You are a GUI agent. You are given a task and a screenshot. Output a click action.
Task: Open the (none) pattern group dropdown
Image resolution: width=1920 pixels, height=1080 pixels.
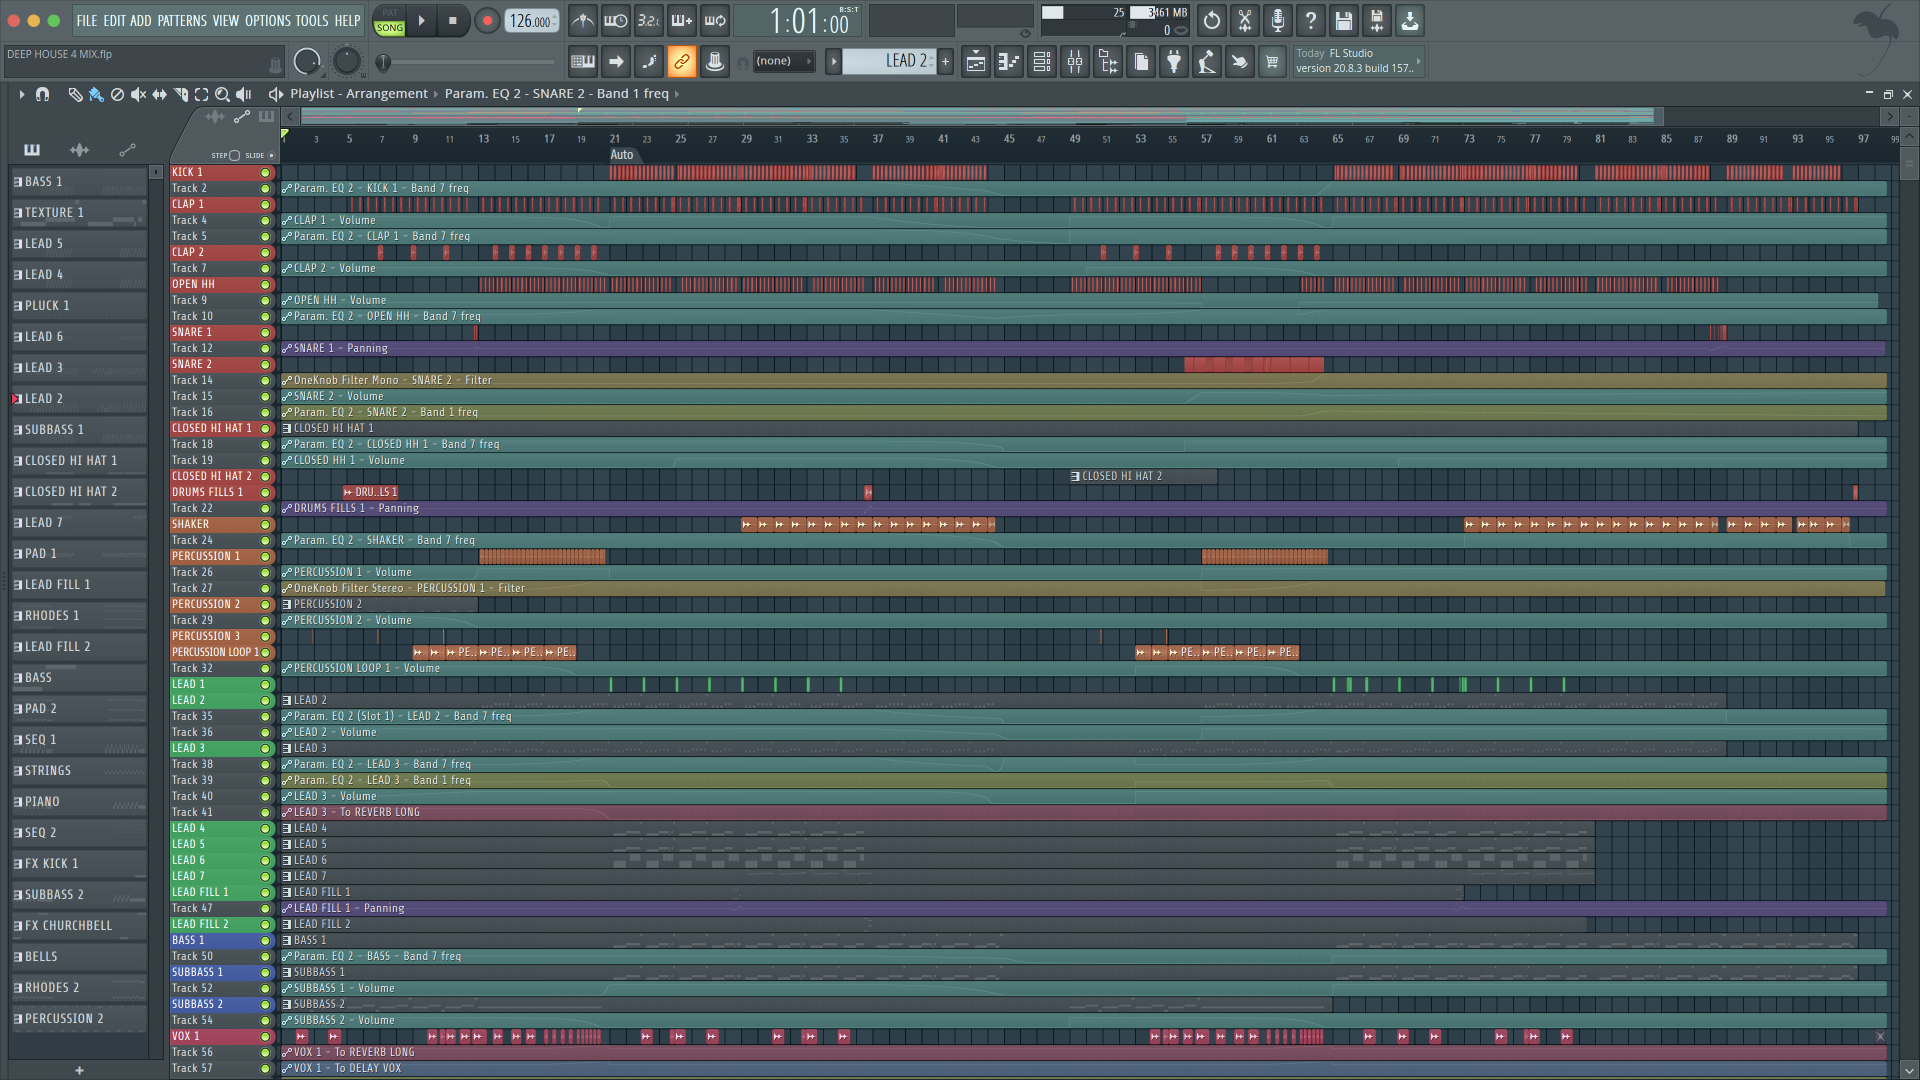tap(783, 61)
